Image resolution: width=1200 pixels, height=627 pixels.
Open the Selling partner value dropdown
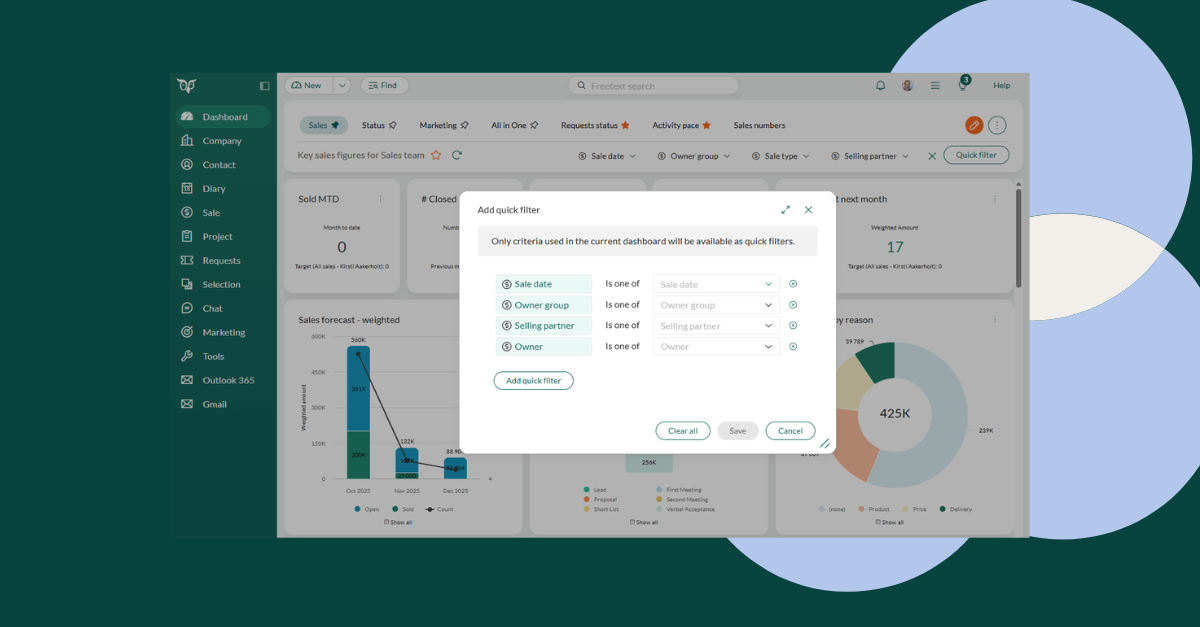click(716, 326)
